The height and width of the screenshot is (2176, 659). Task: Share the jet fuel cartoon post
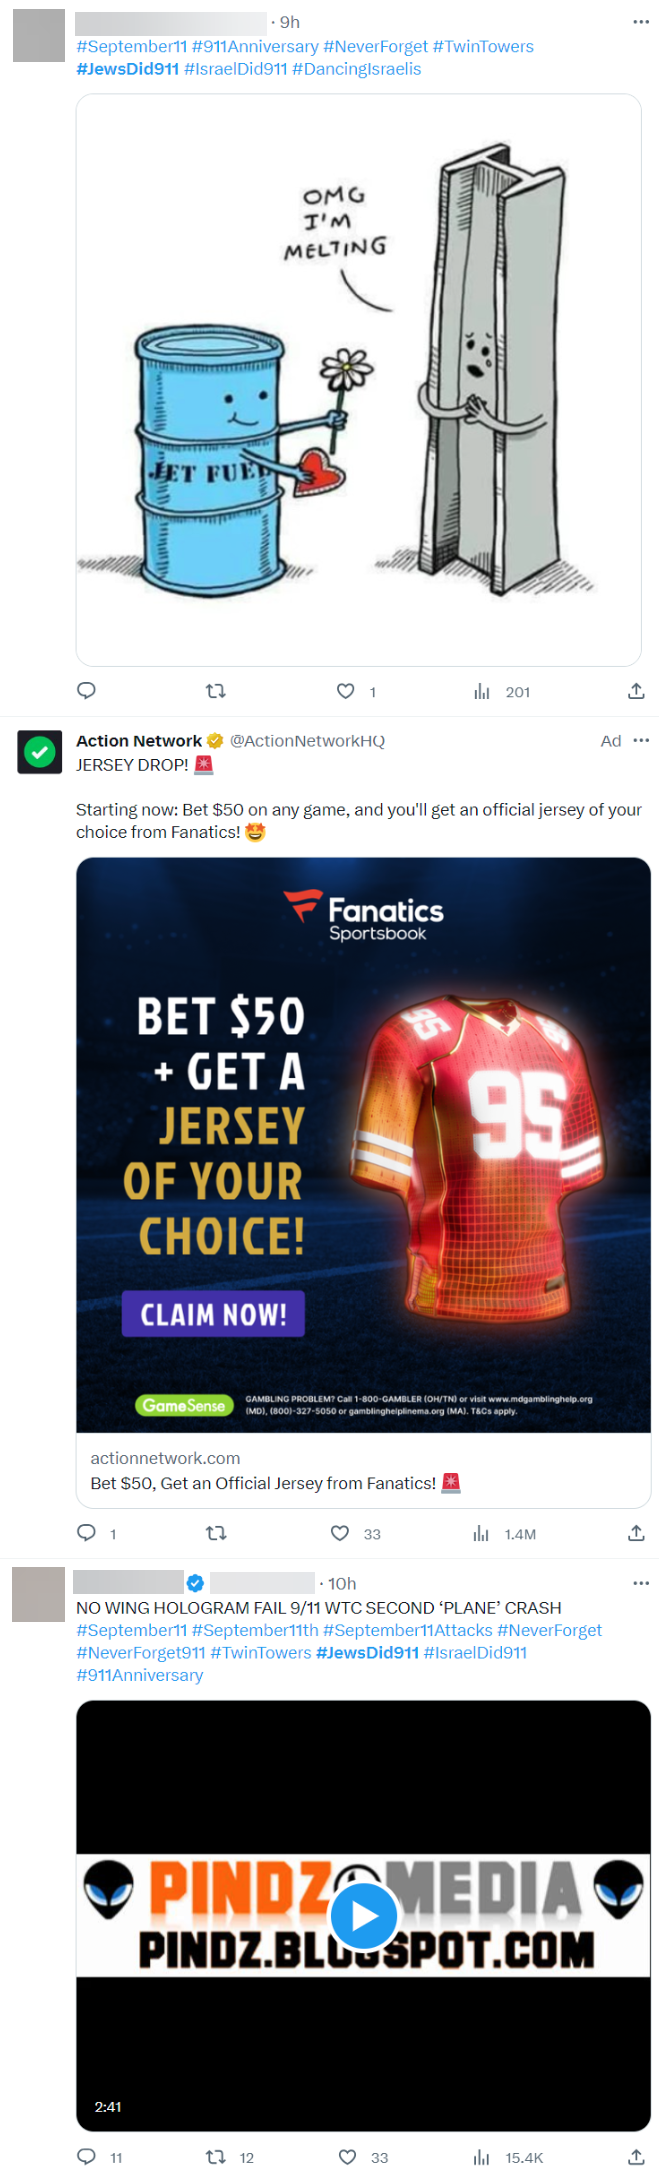(x=636, y=690)
